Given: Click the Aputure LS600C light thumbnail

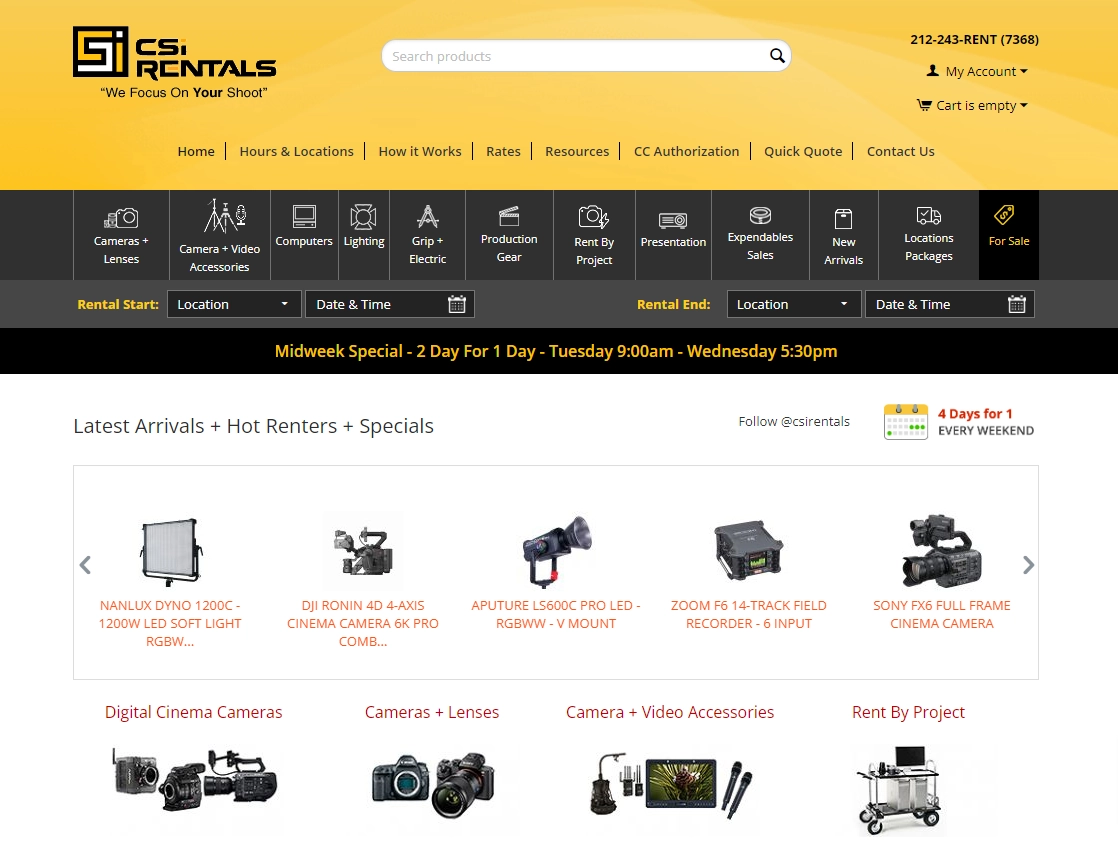Looking at the screenshot, I should tap(555, 551).
